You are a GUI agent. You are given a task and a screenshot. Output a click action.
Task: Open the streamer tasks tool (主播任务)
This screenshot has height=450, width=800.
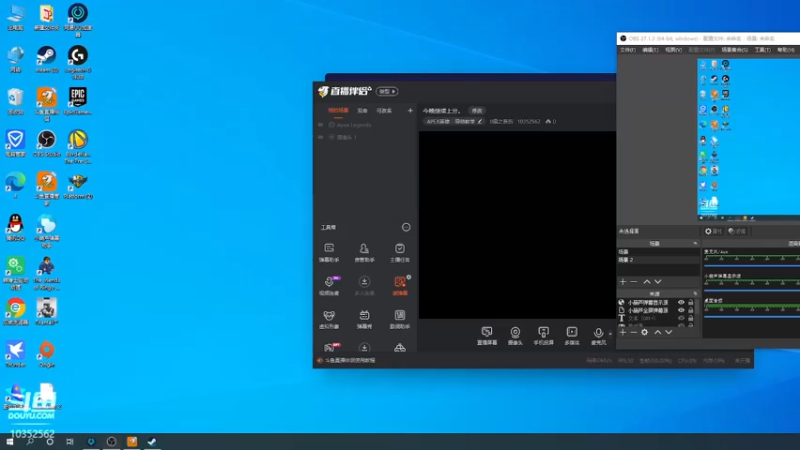(399, 253)
